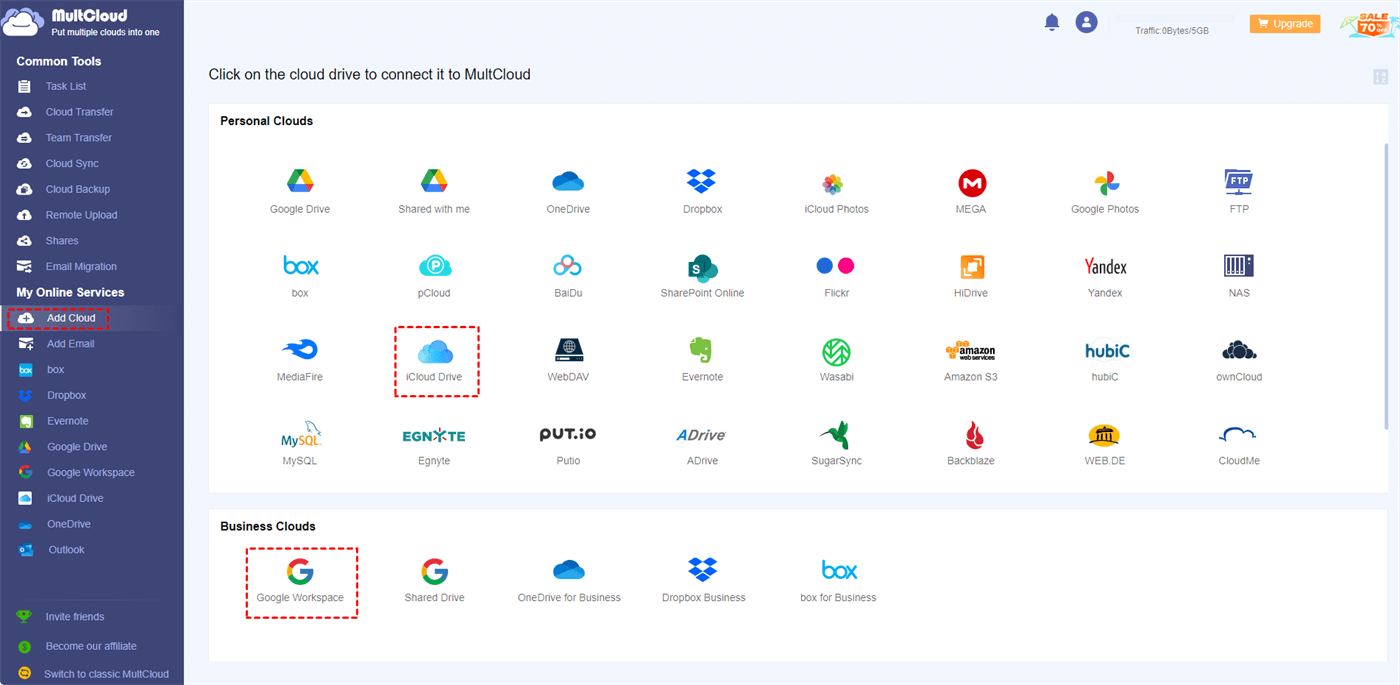This screenshot has width=1400, height=685.
Task: Connect the Wasabi storage
Action: [836, 359]
